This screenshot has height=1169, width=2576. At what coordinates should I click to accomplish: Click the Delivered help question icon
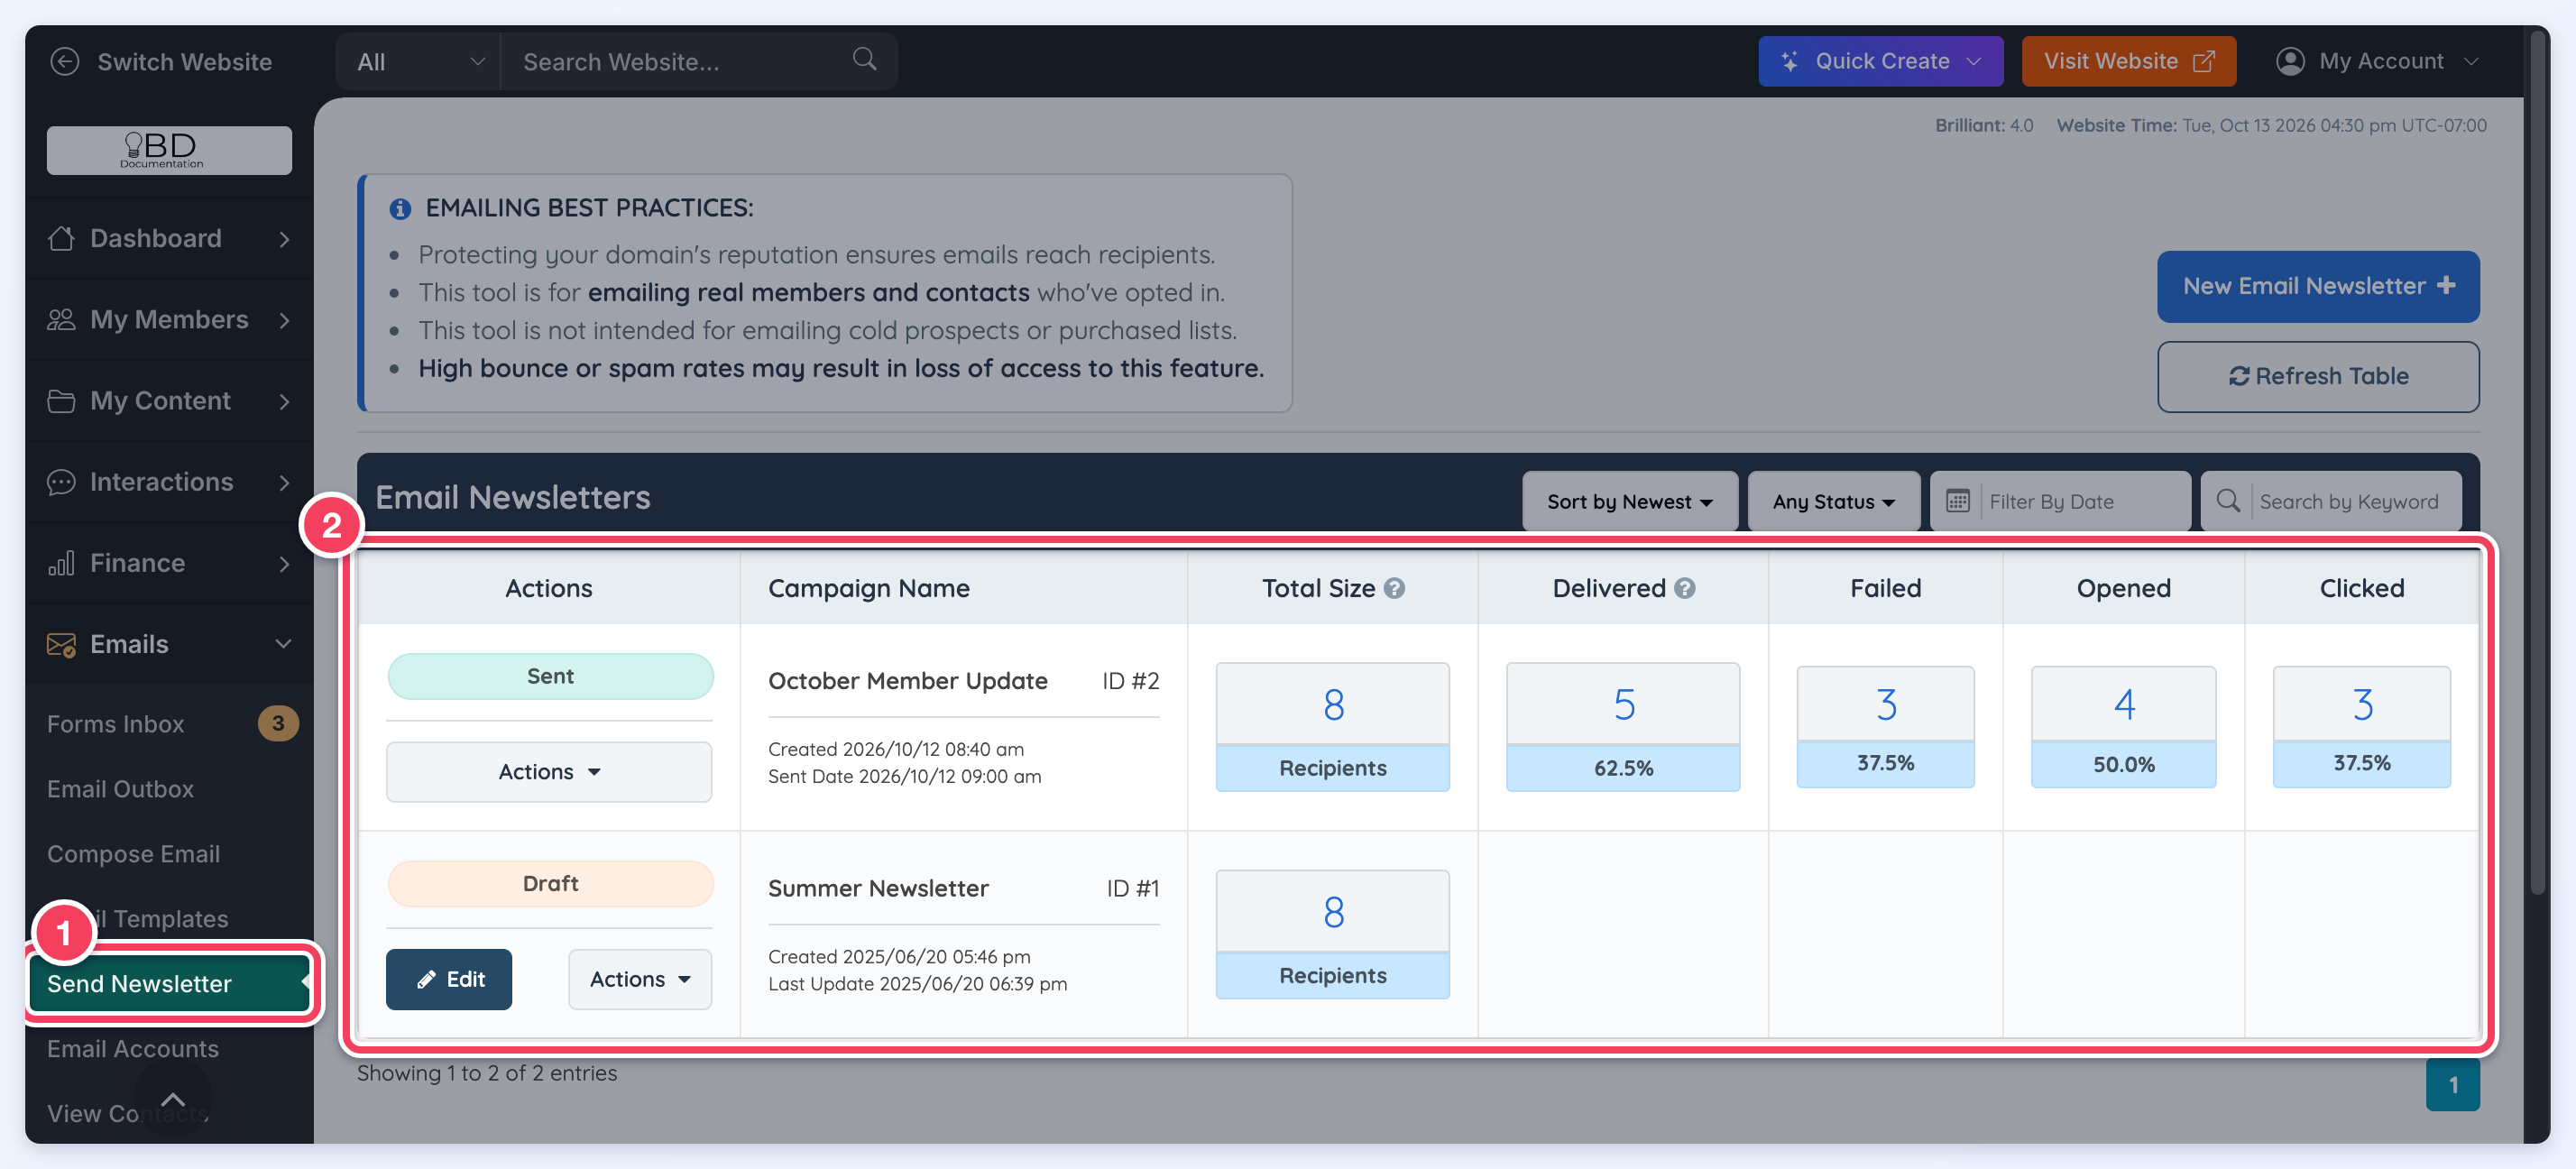1685,588
